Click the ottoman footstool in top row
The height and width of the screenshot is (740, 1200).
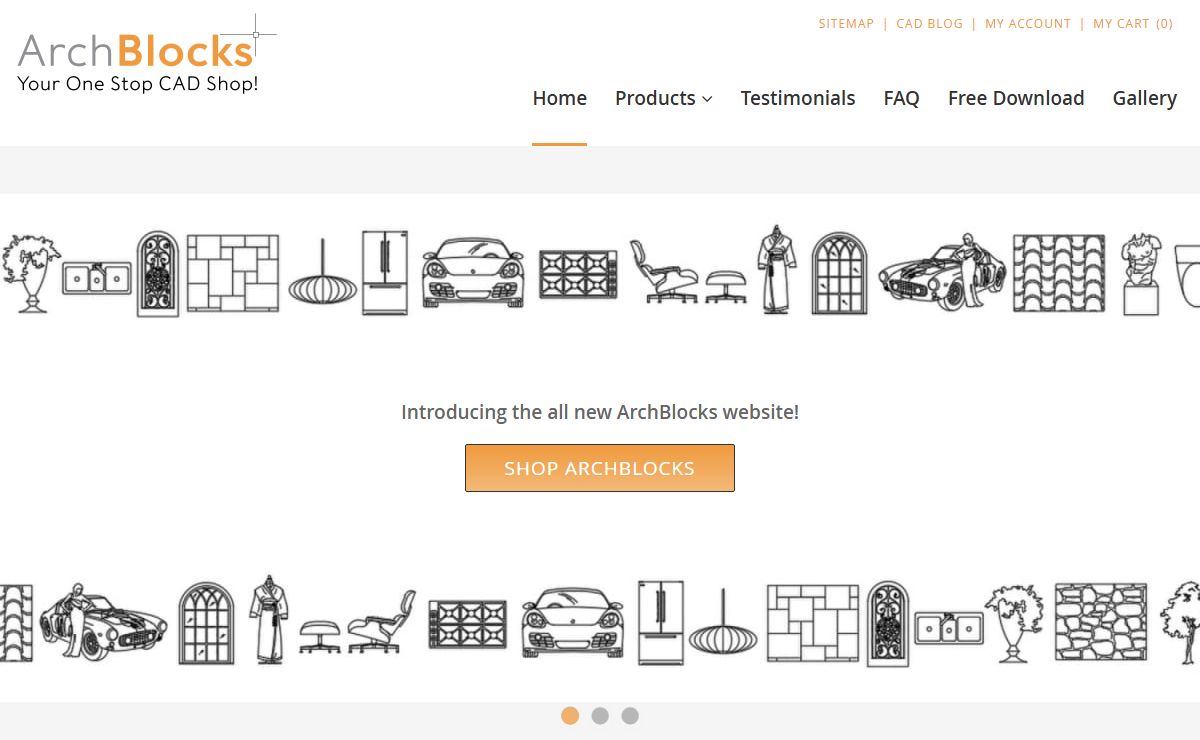point(726,286)
